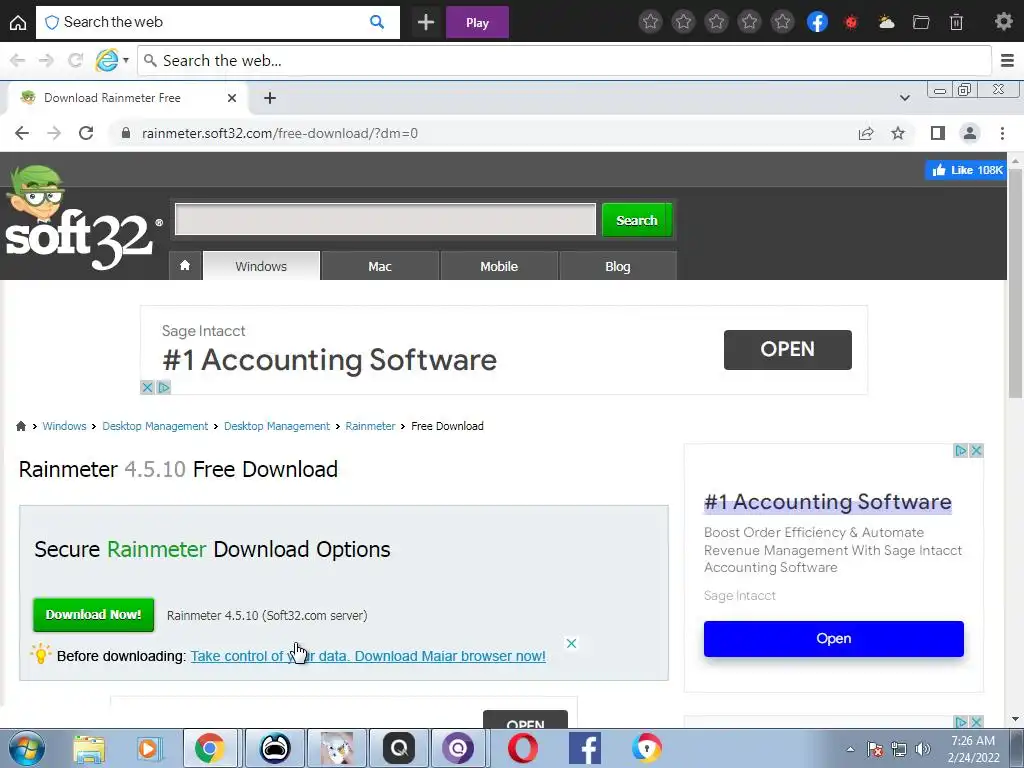Open the hamburger menu of outer browser
Image resolution: width=1024 pixels, height=768 pixels.
tap(1007, 61)
